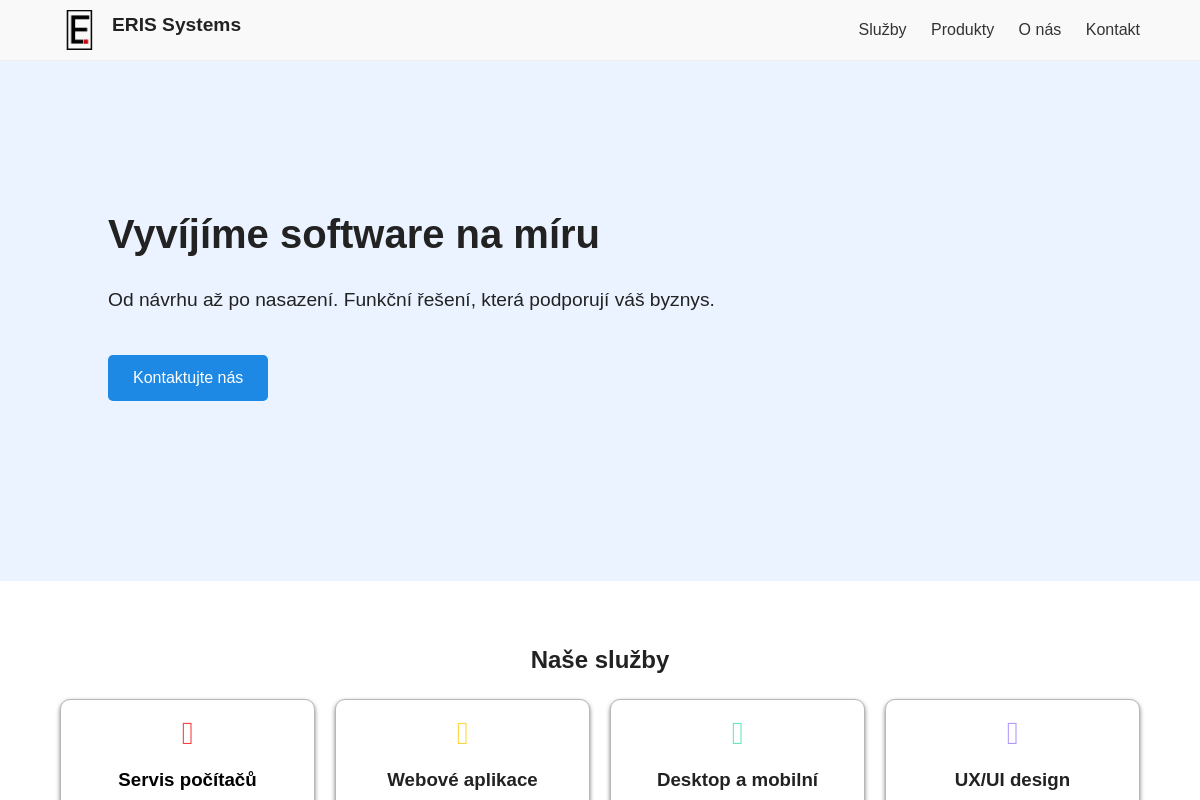1200x800 pixels.
Task: Click the ERIS Systems logo icon
Action: coord(79,30)
